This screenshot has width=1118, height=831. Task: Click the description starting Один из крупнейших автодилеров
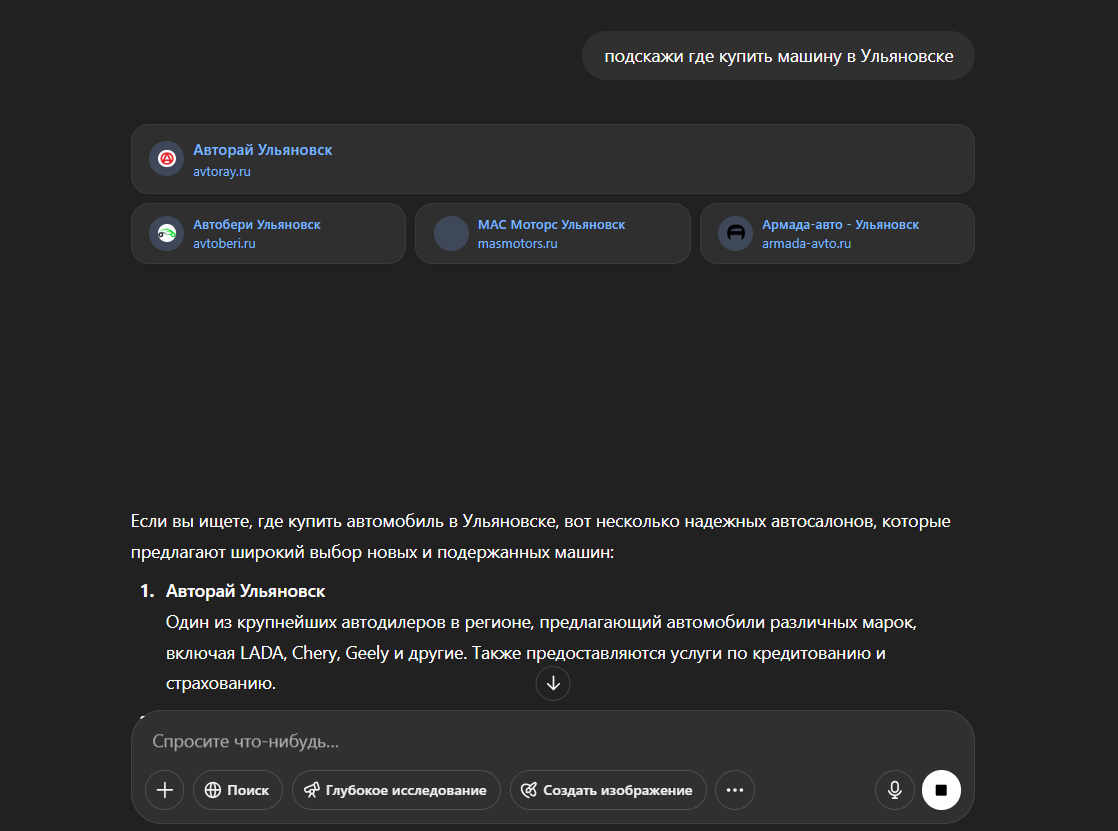[541, 653]
